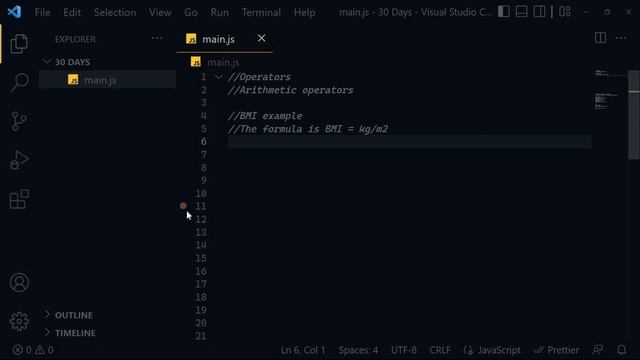Open the Terminal menu
This screenshot has width=640, height=360.
click(261, 12)
